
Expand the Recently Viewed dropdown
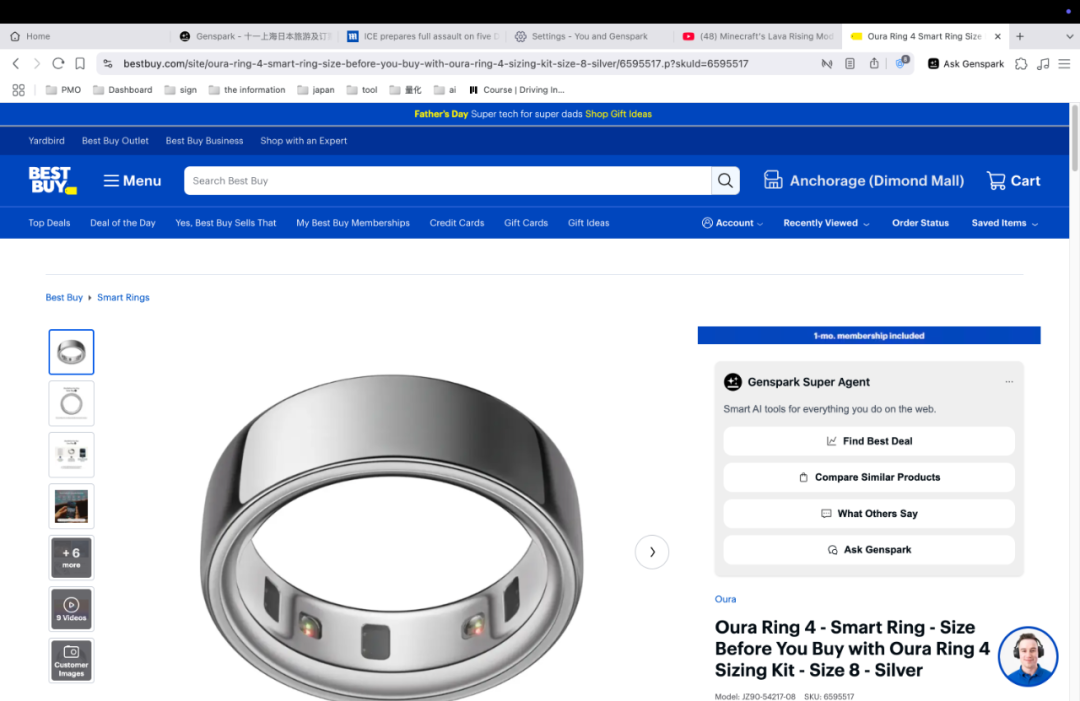825,223
